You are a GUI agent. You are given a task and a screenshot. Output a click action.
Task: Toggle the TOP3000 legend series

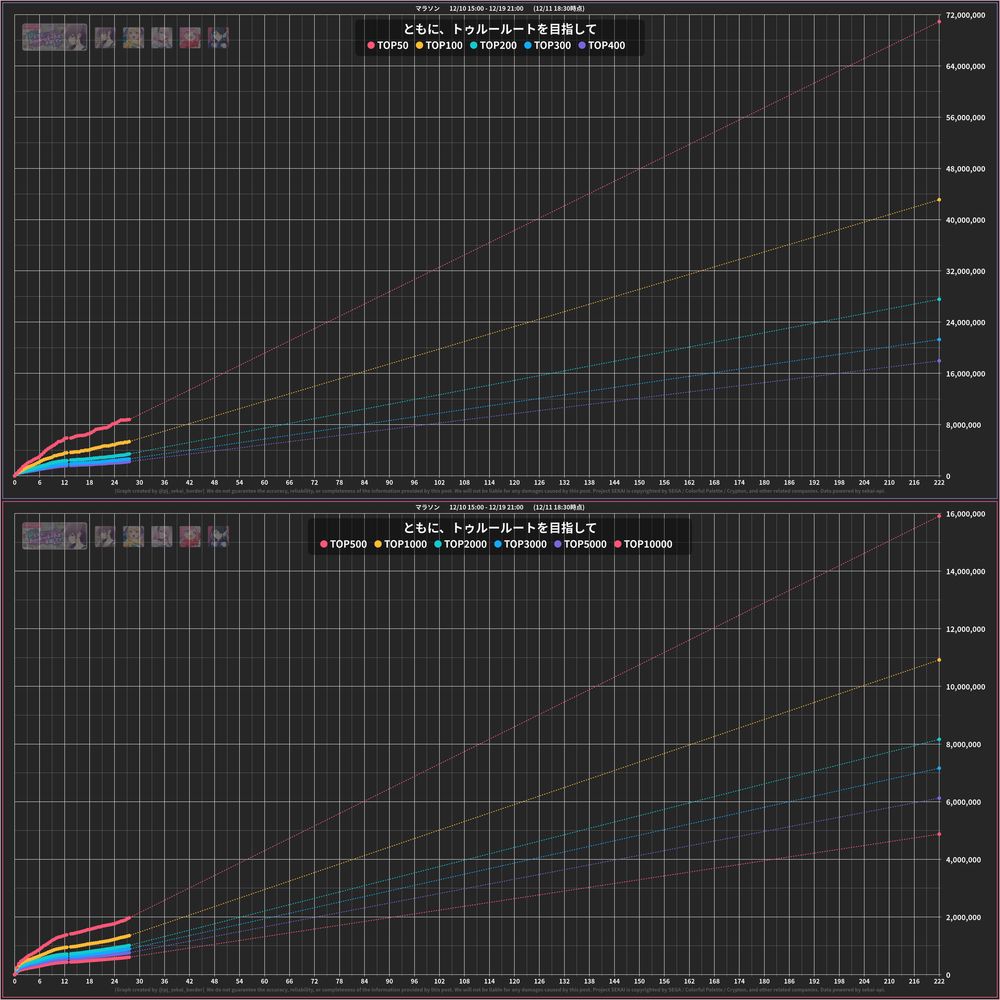click(x=520, y=544)
